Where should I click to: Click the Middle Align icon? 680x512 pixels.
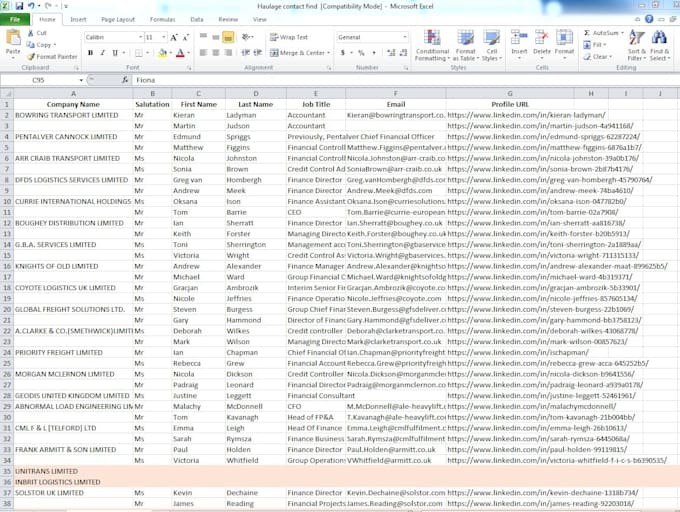pyautogui.click(x=216, y=37)
